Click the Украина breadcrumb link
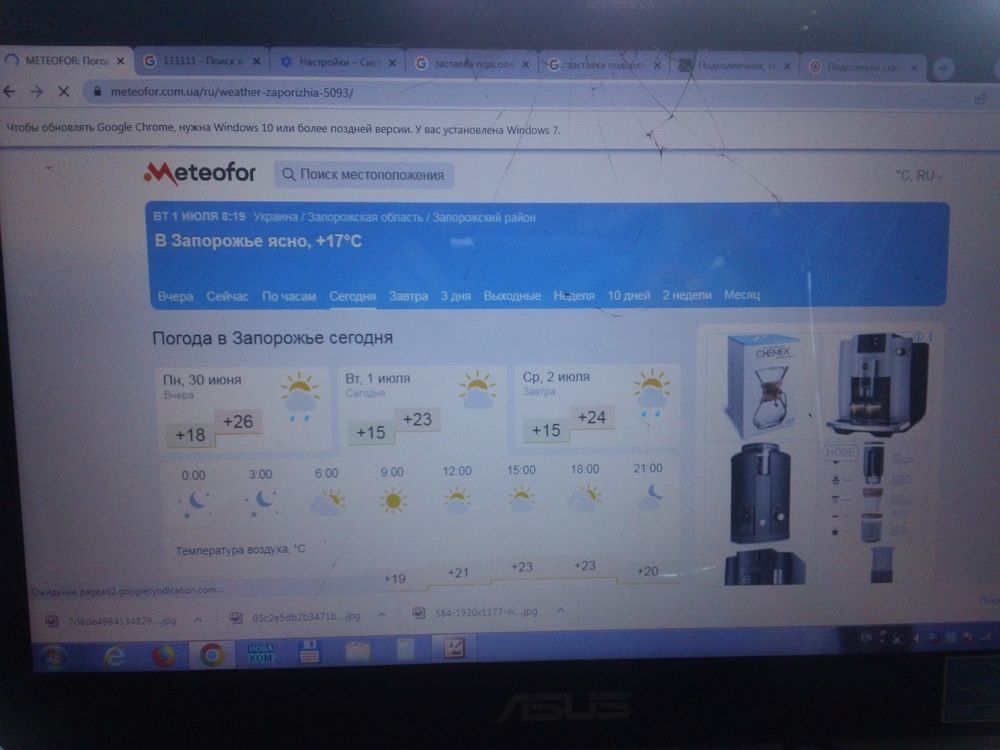Screen dimensions: 1000x750 (276, 217)
